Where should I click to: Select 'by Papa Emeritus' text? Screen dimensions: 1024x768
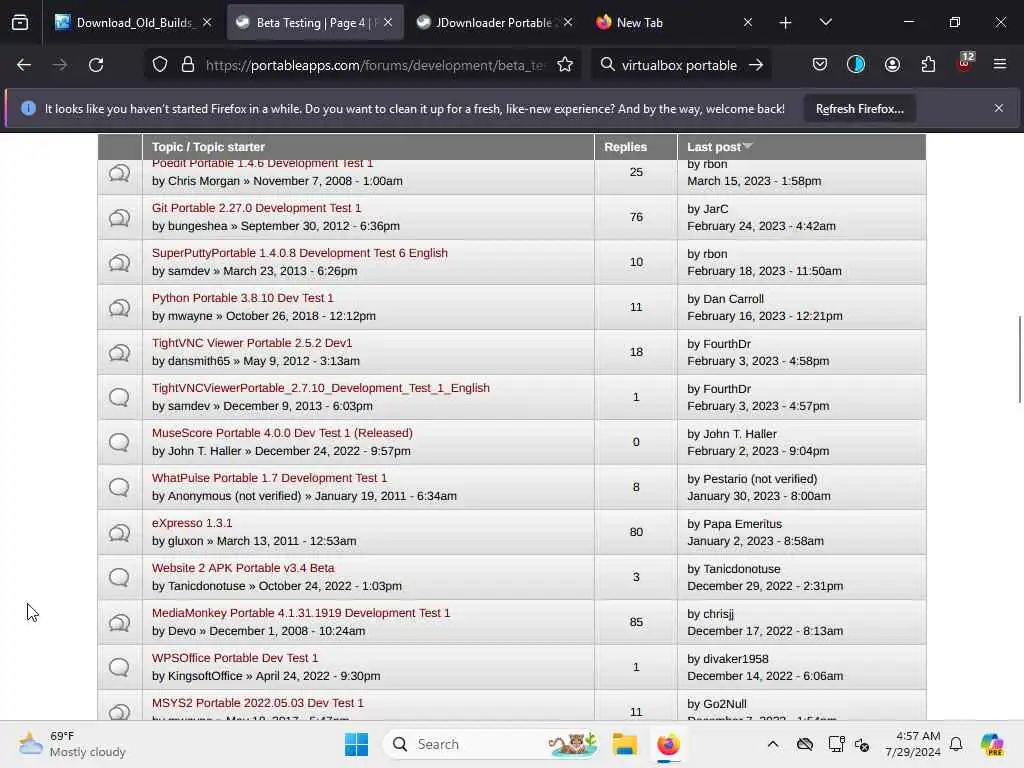734,524
